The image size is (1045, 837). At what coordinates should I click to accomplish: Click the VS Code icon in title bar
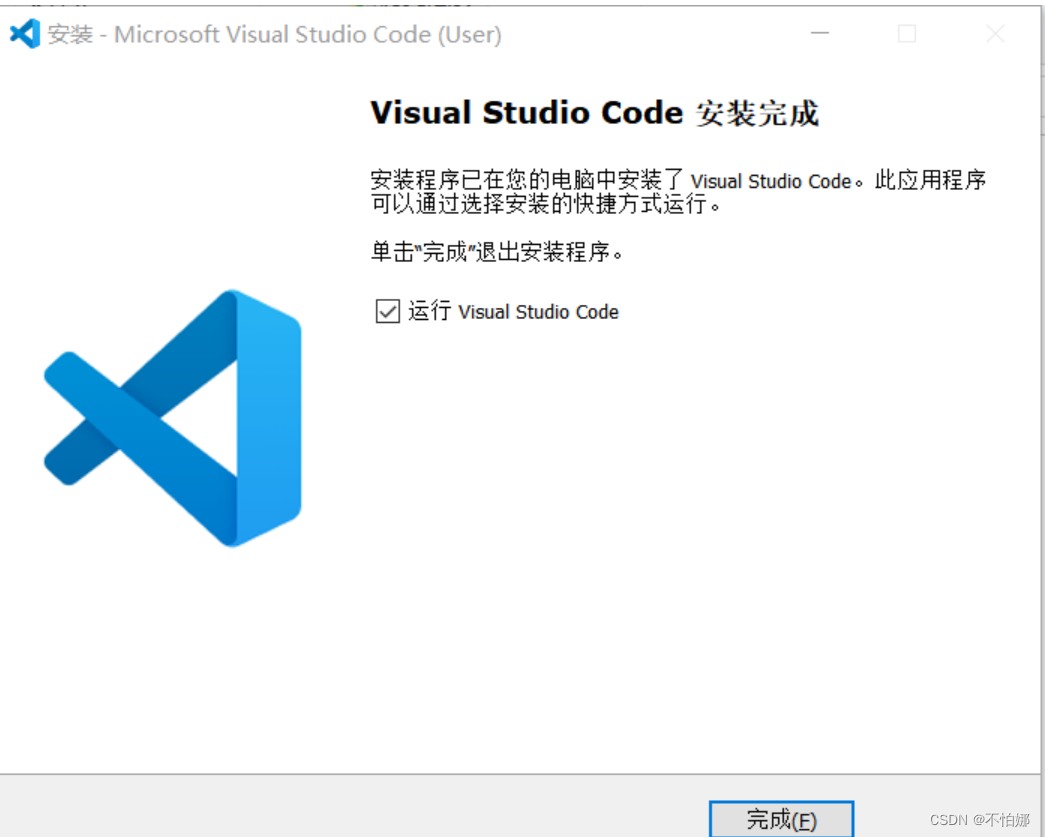pyautogui.click(x=25, y=34)
